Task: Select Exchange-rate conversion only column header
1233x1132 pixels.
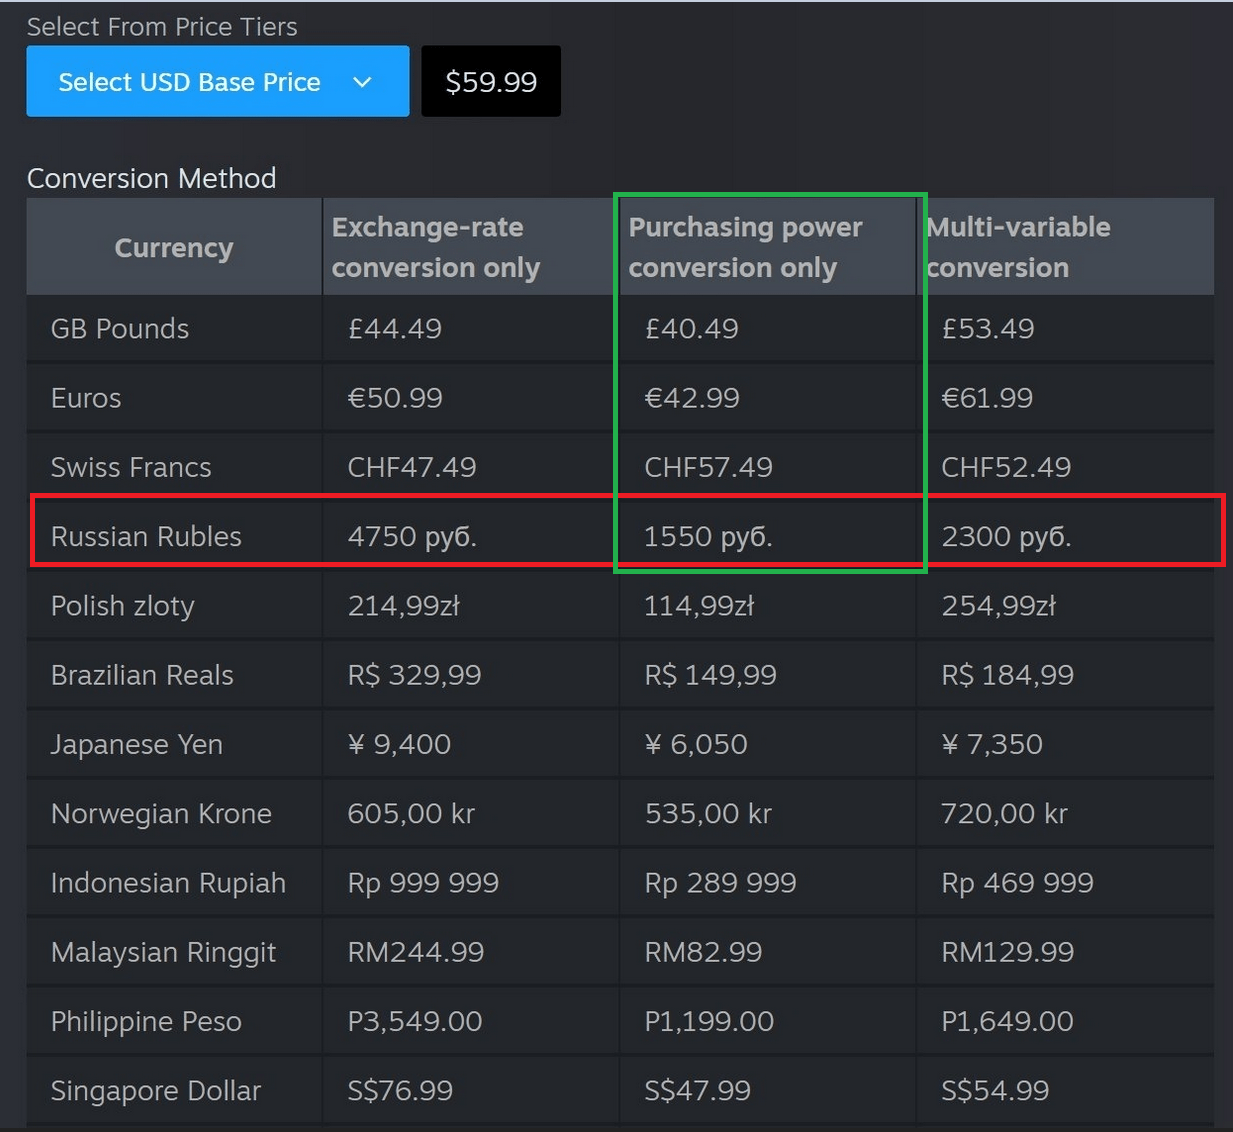Action: [x=436, y=247]
